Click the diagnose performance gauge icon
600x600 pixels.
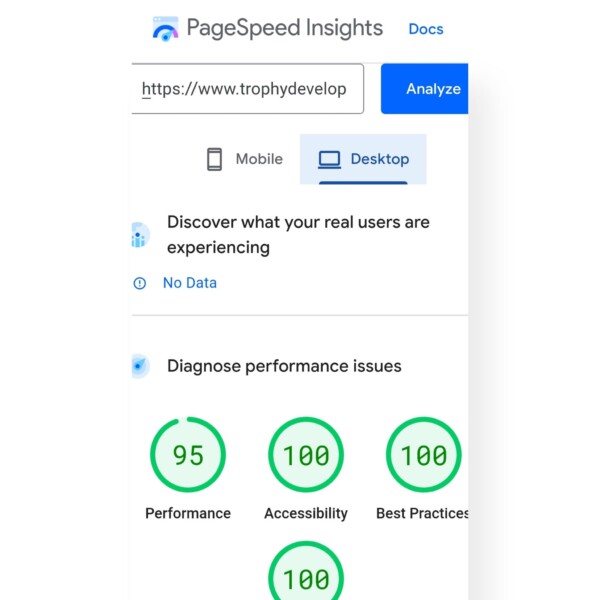point(140,366)
